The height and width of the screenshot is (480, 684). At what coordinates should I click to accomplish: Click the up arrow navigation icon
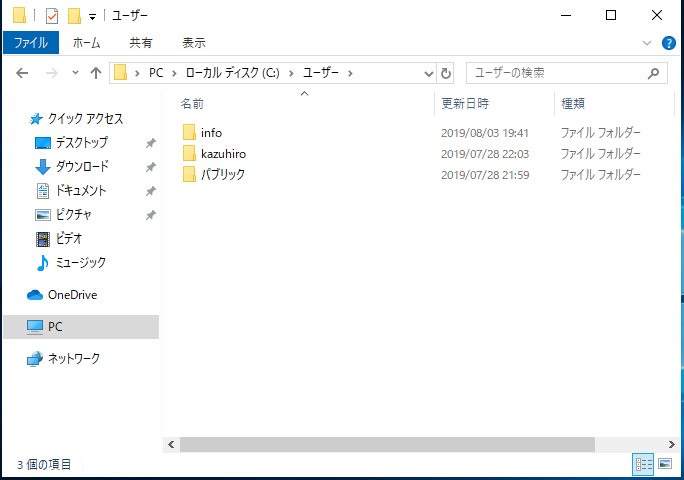point(96,73)
